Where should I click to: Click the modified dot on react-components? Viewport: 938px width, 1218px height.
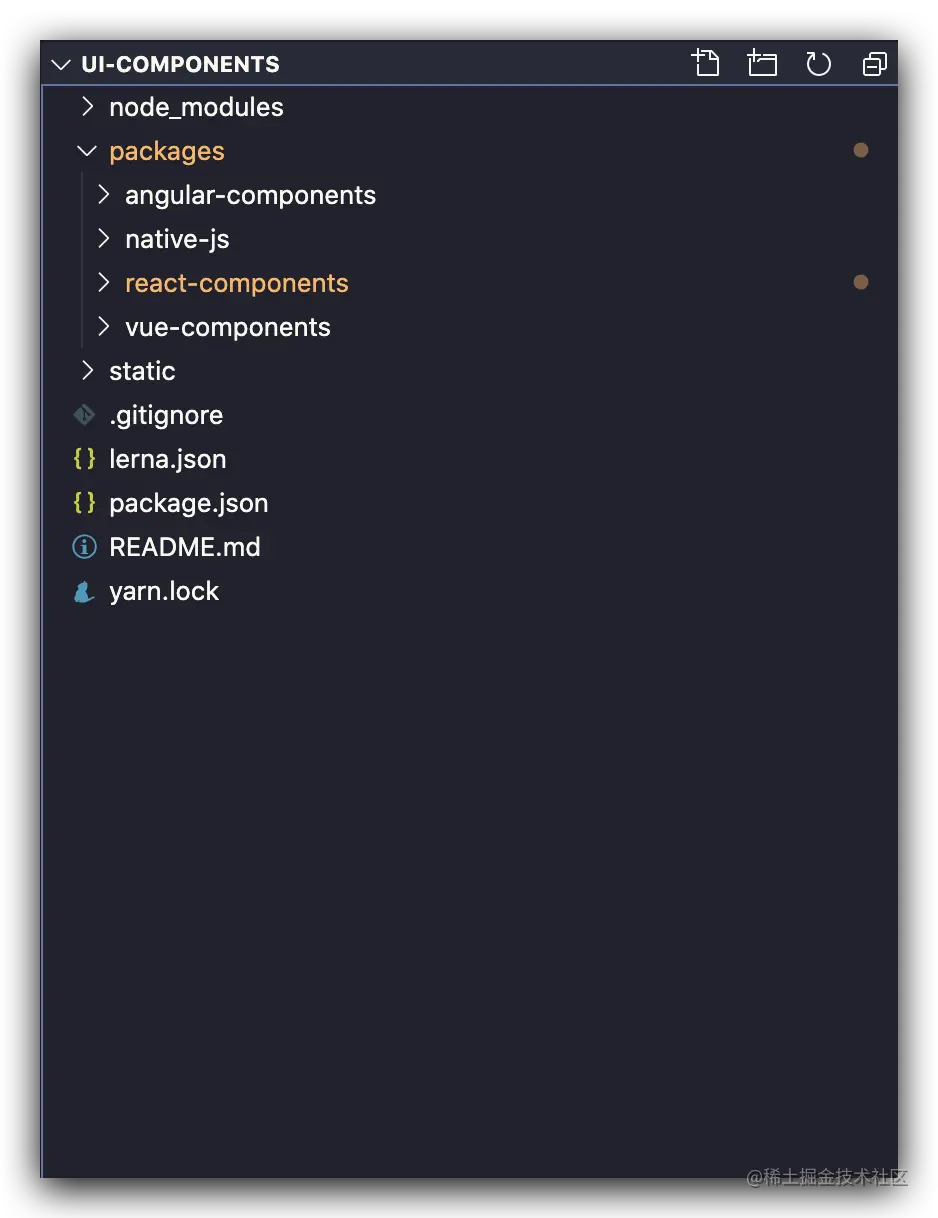[860, 283]
